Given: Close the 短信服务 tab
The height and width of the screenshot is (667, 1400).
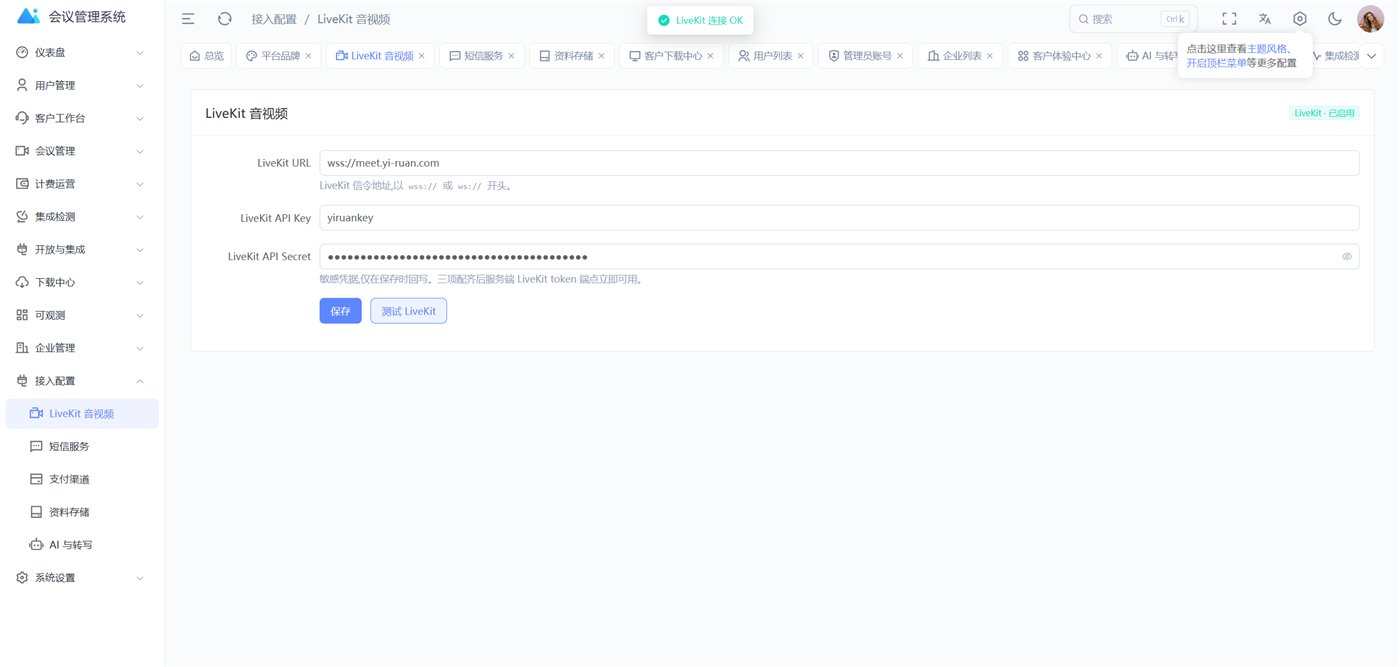Looking at the screenshot, I should [512, 56].
